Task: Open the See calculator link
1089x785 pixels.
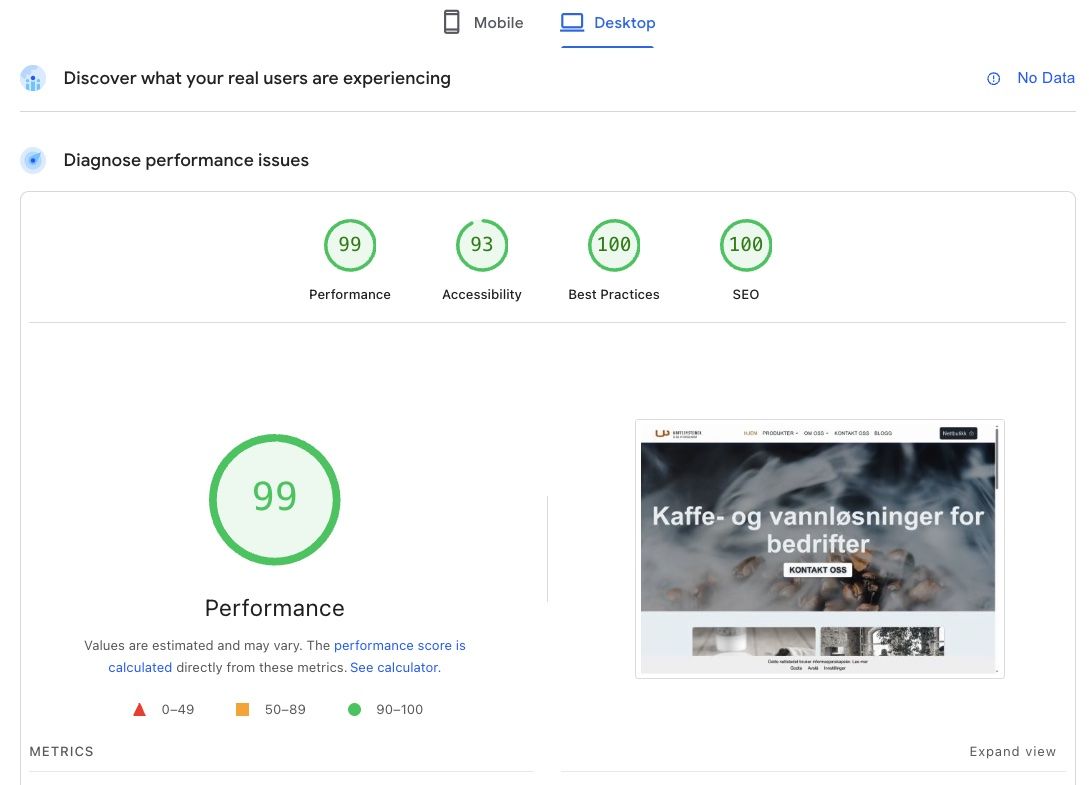Action: click(394, 667)
